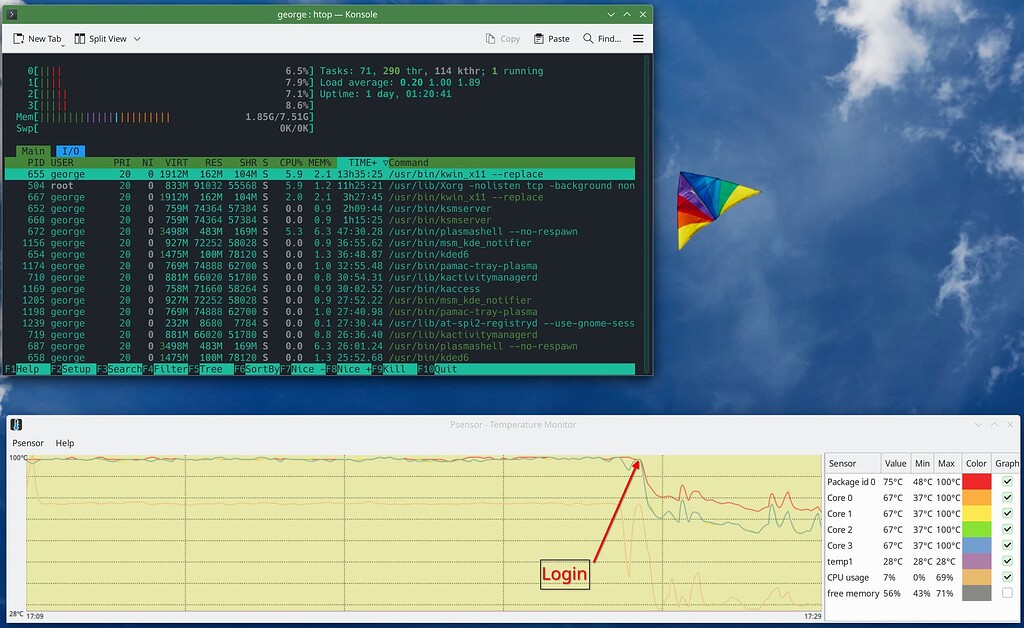
Task: Open the Konsole hamburger menu
Action: pos(637,38)
